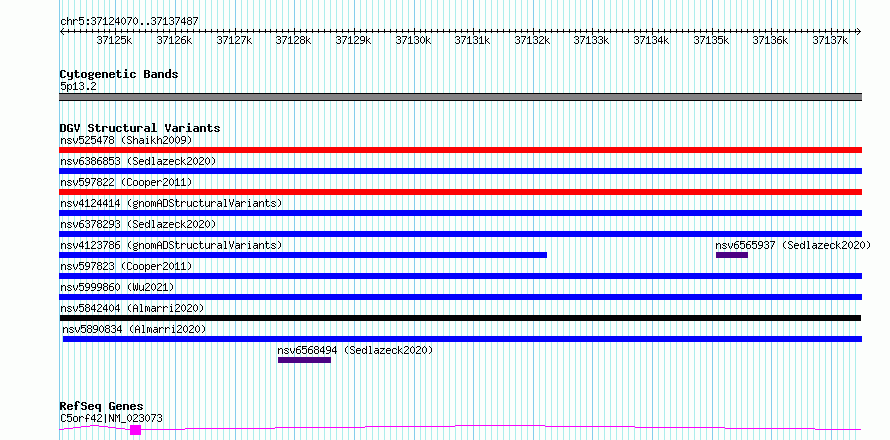Select the blue nsv5999860 variant bar
Viewport: 890px width, 440px height.
pyautogui.click(x=460, y=297)
